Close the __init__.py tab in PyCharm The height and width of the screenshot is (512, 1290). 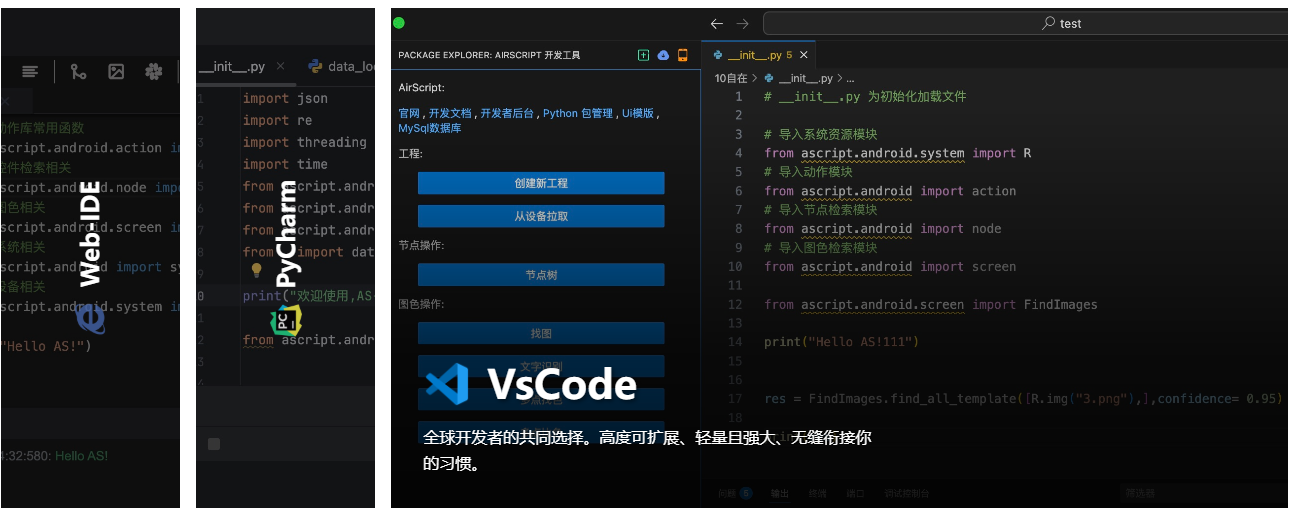click(x=281, y=67)
